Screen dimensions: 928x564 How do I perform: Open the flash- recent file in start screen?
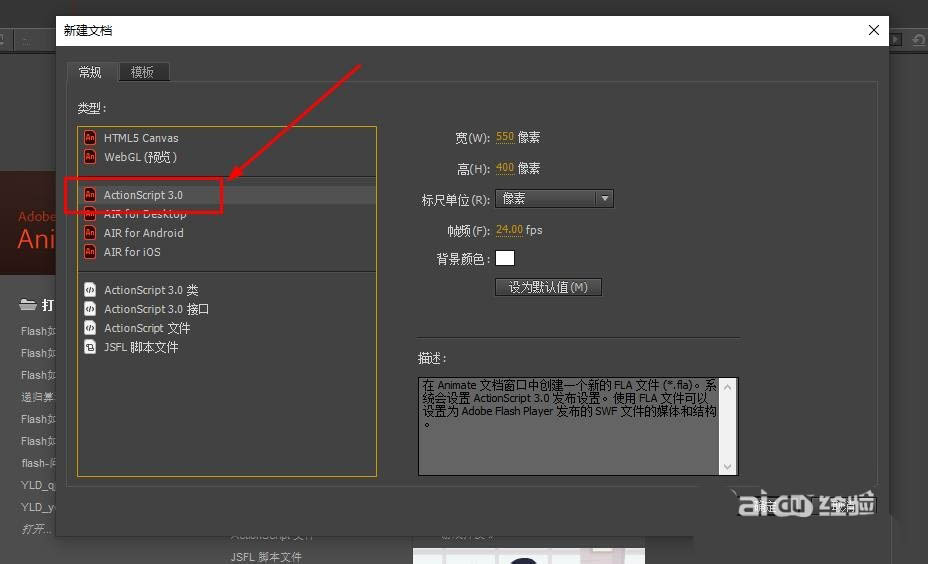click(x=38, y=463)
